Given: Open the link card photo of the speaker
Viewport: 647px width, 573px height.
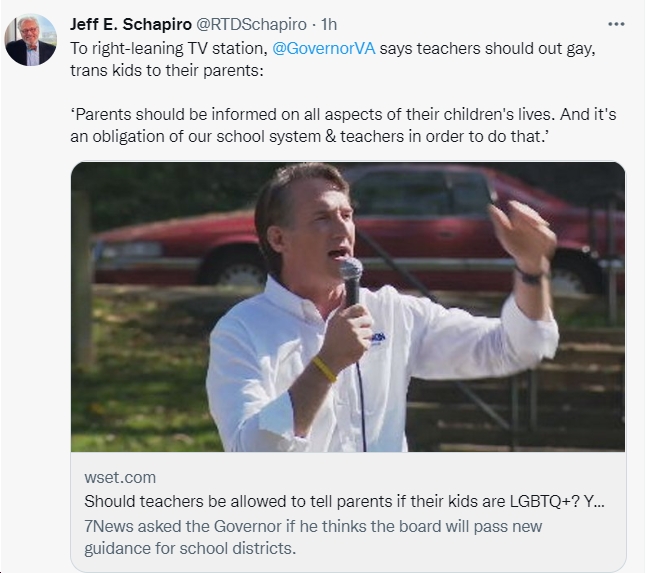Looking at the screenshot, I should [x=348, y=307].
